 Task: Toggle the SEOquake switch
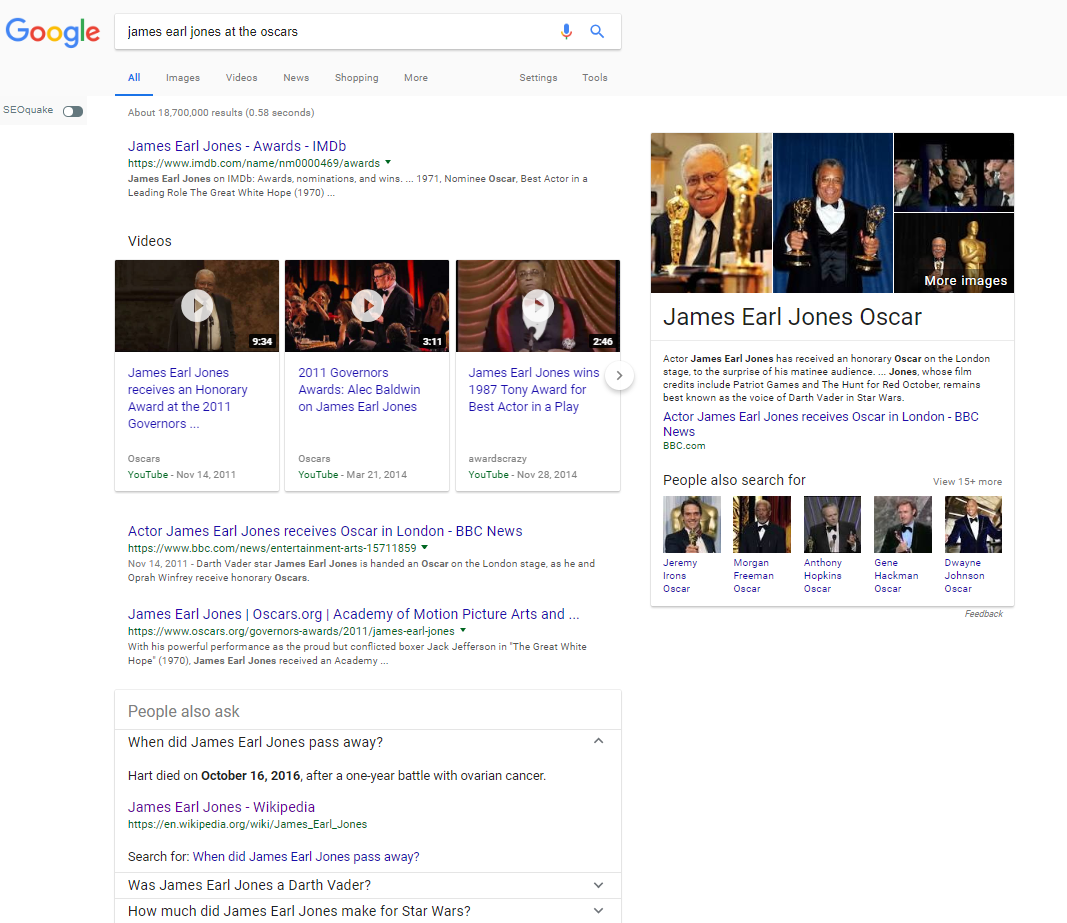(73, 111)
